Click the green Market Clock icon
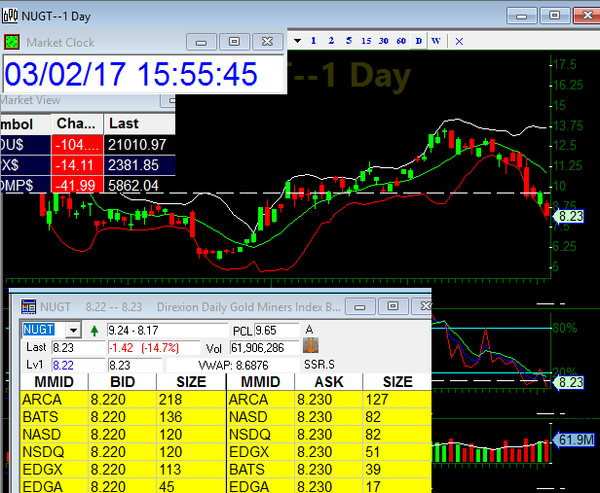 coord(11,42)
